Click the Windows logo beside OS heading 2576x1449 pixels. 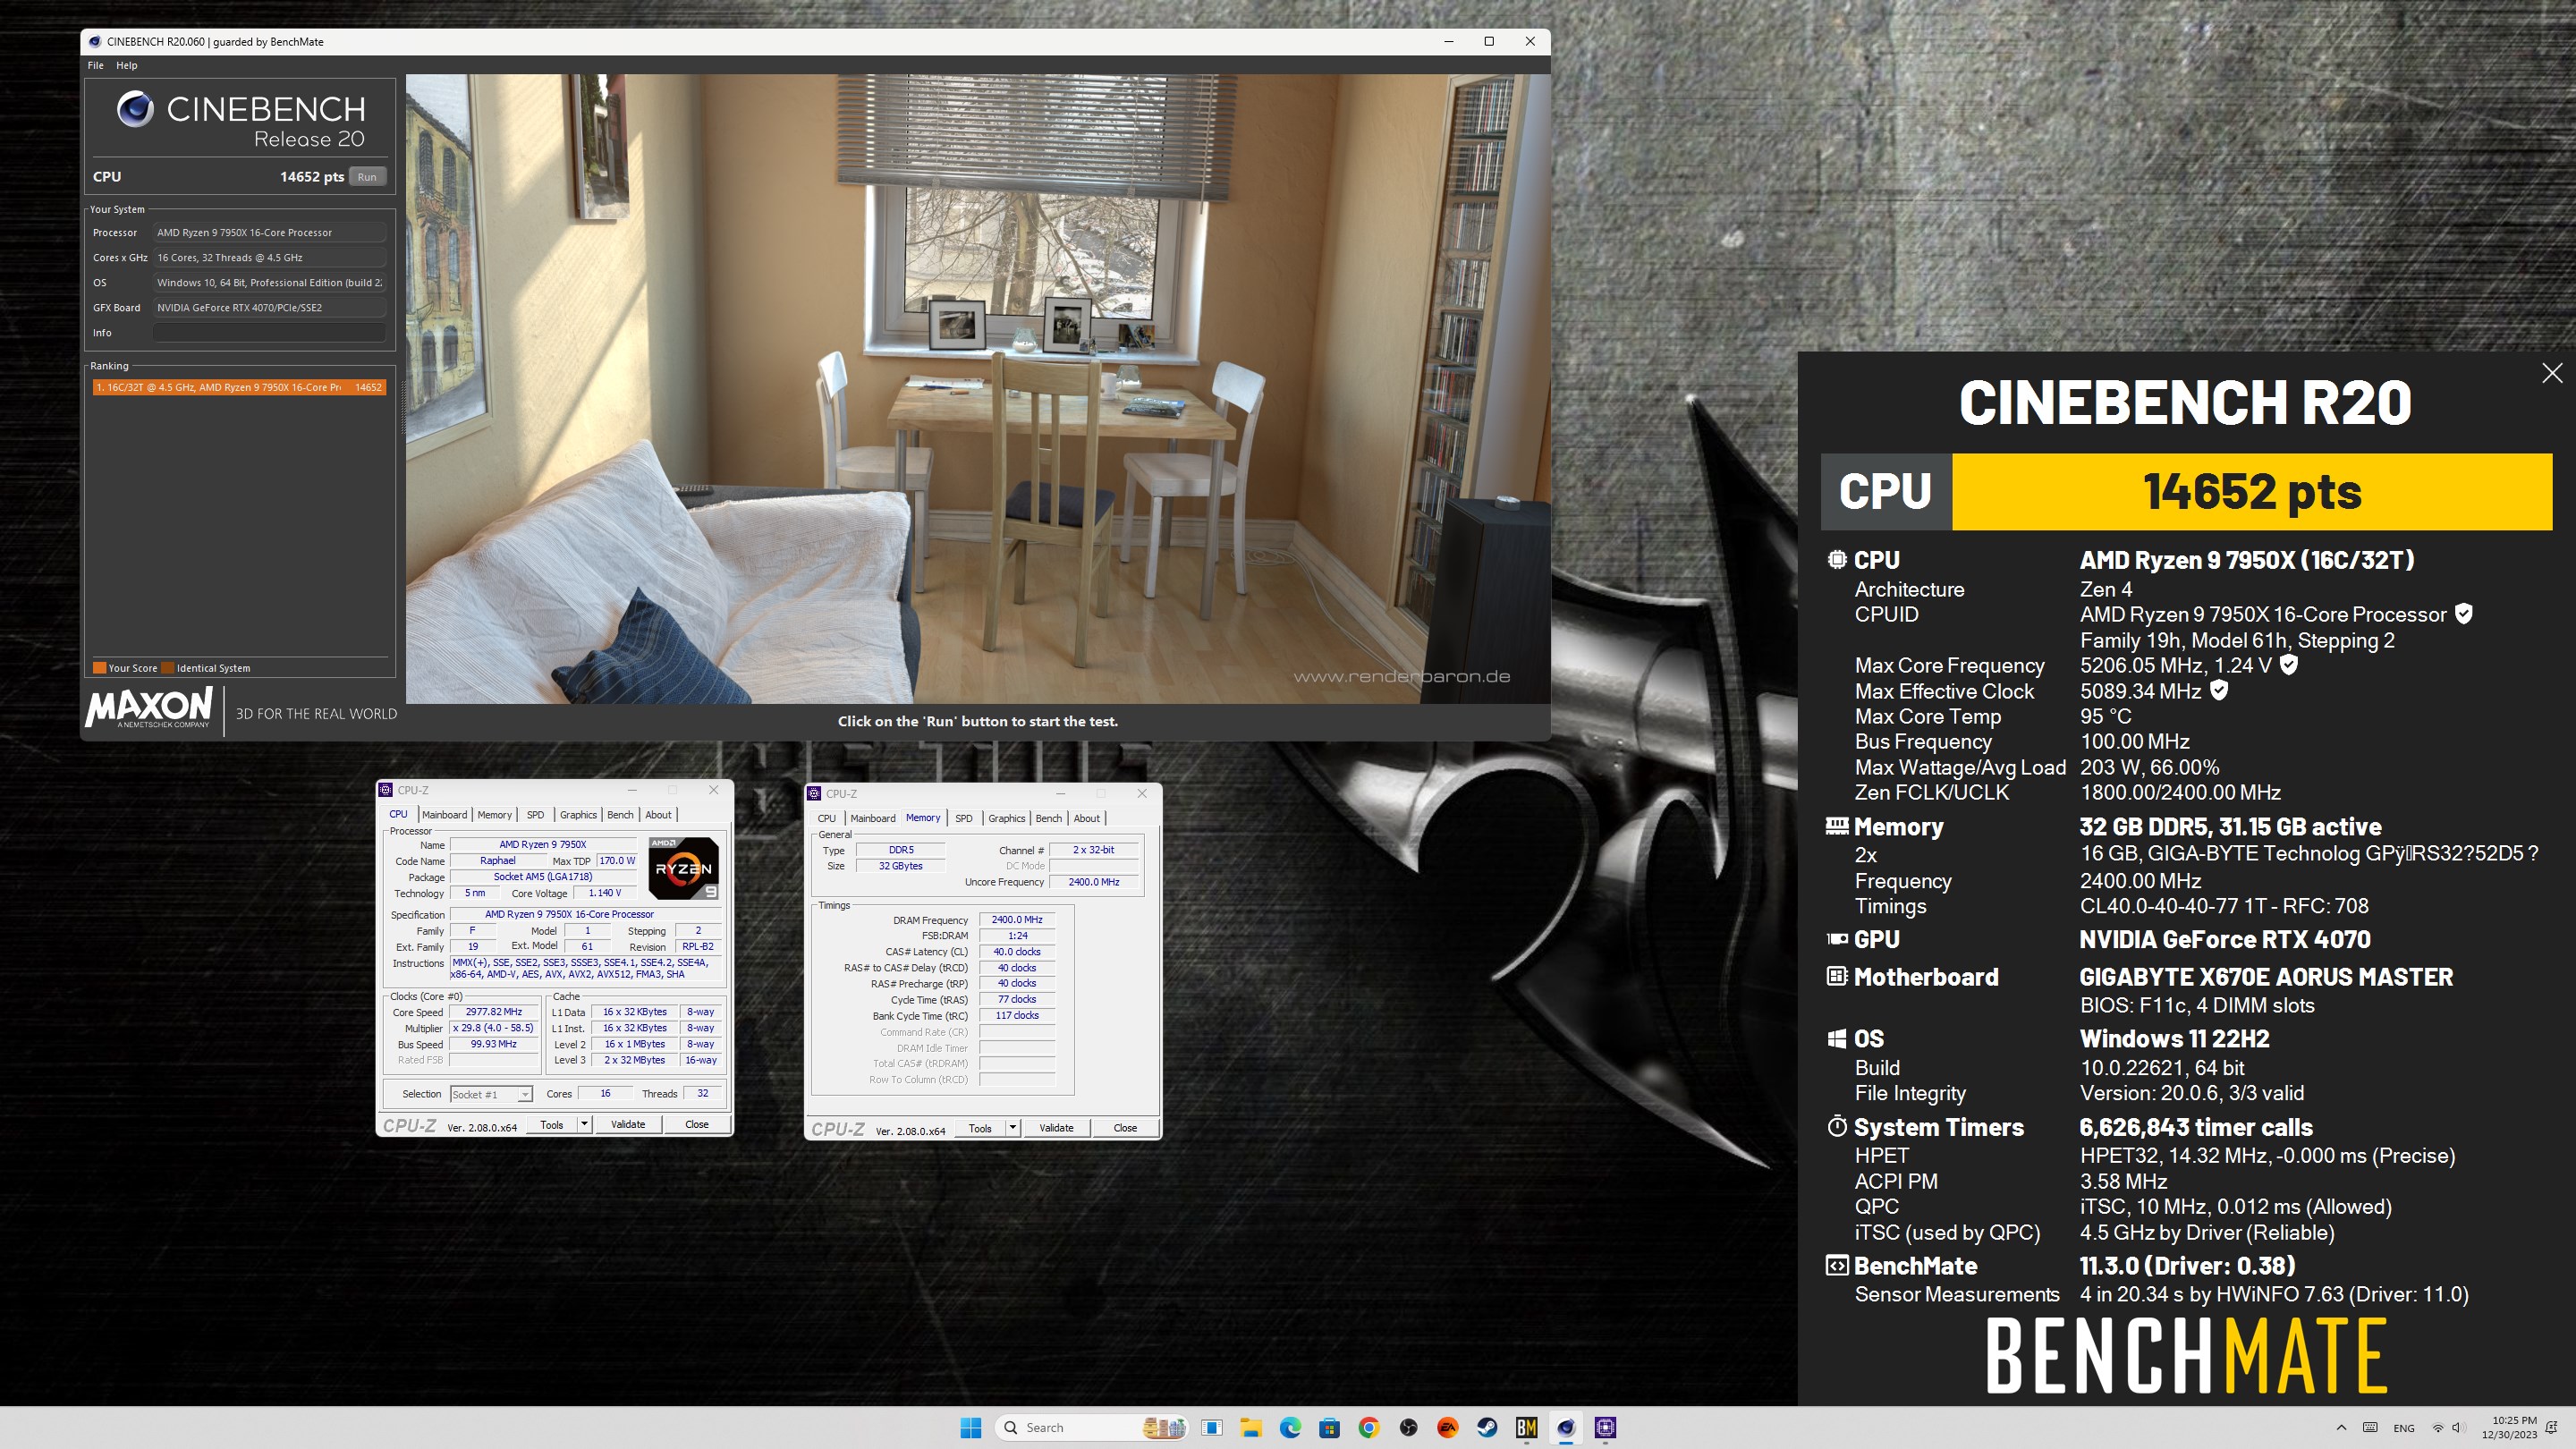[1837, 1039]
